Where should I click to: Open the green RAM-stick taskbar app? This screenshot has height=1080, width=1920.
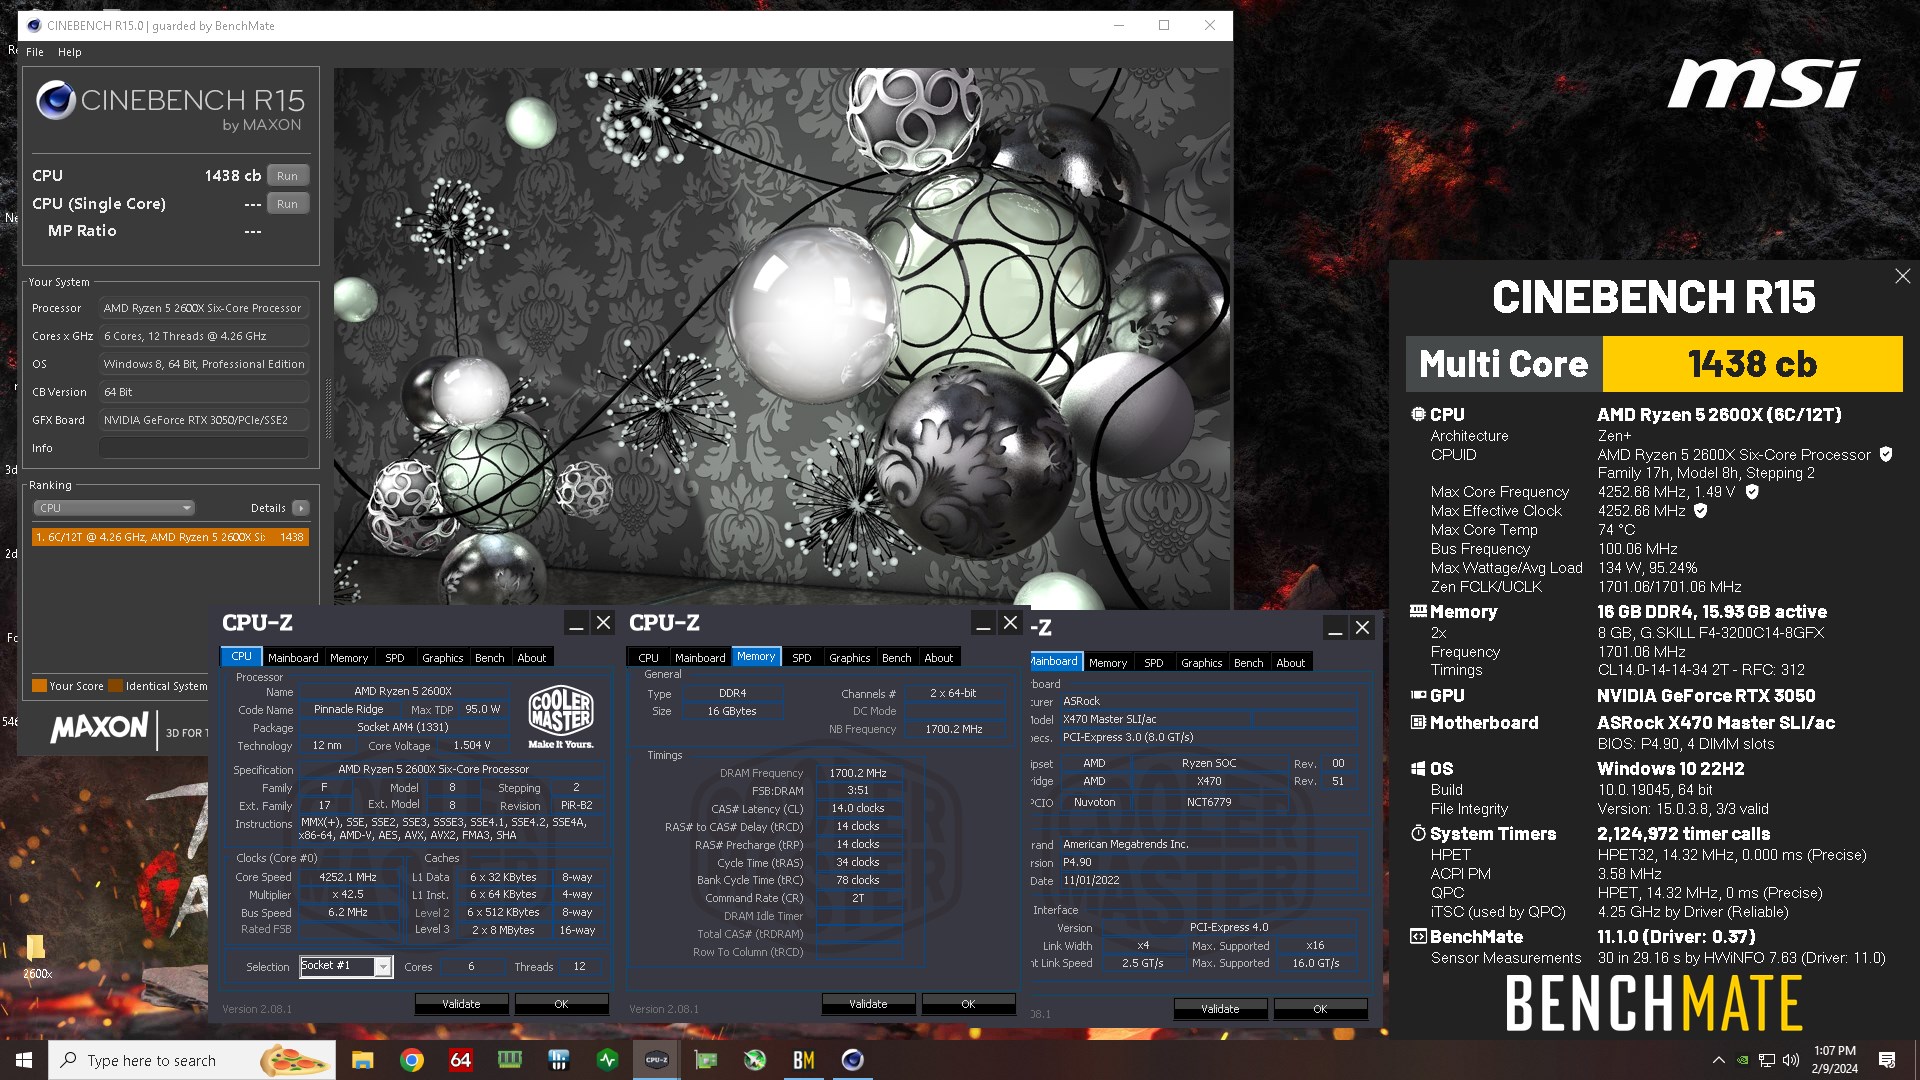pos(509,1060)
